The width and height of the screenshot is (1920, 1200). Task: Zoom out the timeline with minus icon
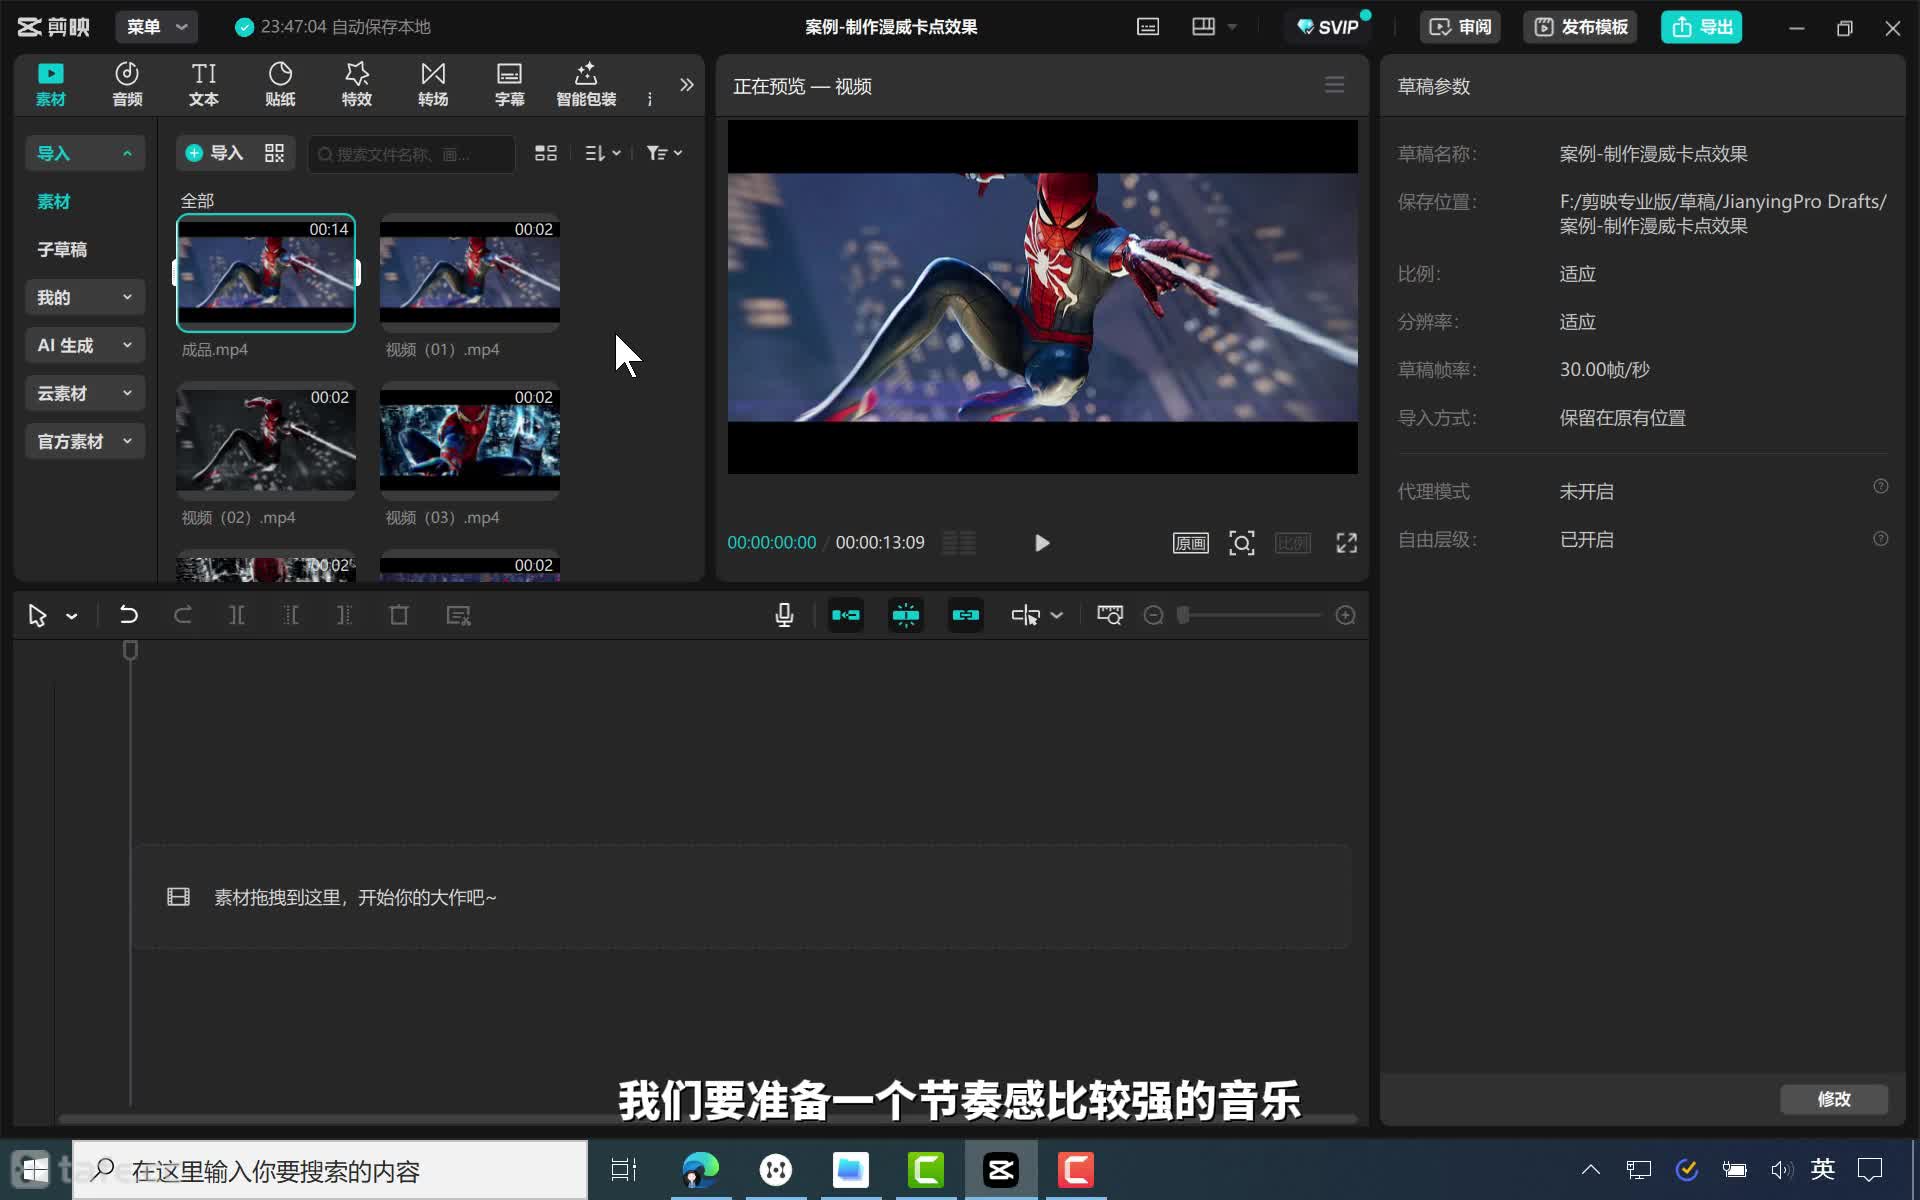(x=1153, y=615)
